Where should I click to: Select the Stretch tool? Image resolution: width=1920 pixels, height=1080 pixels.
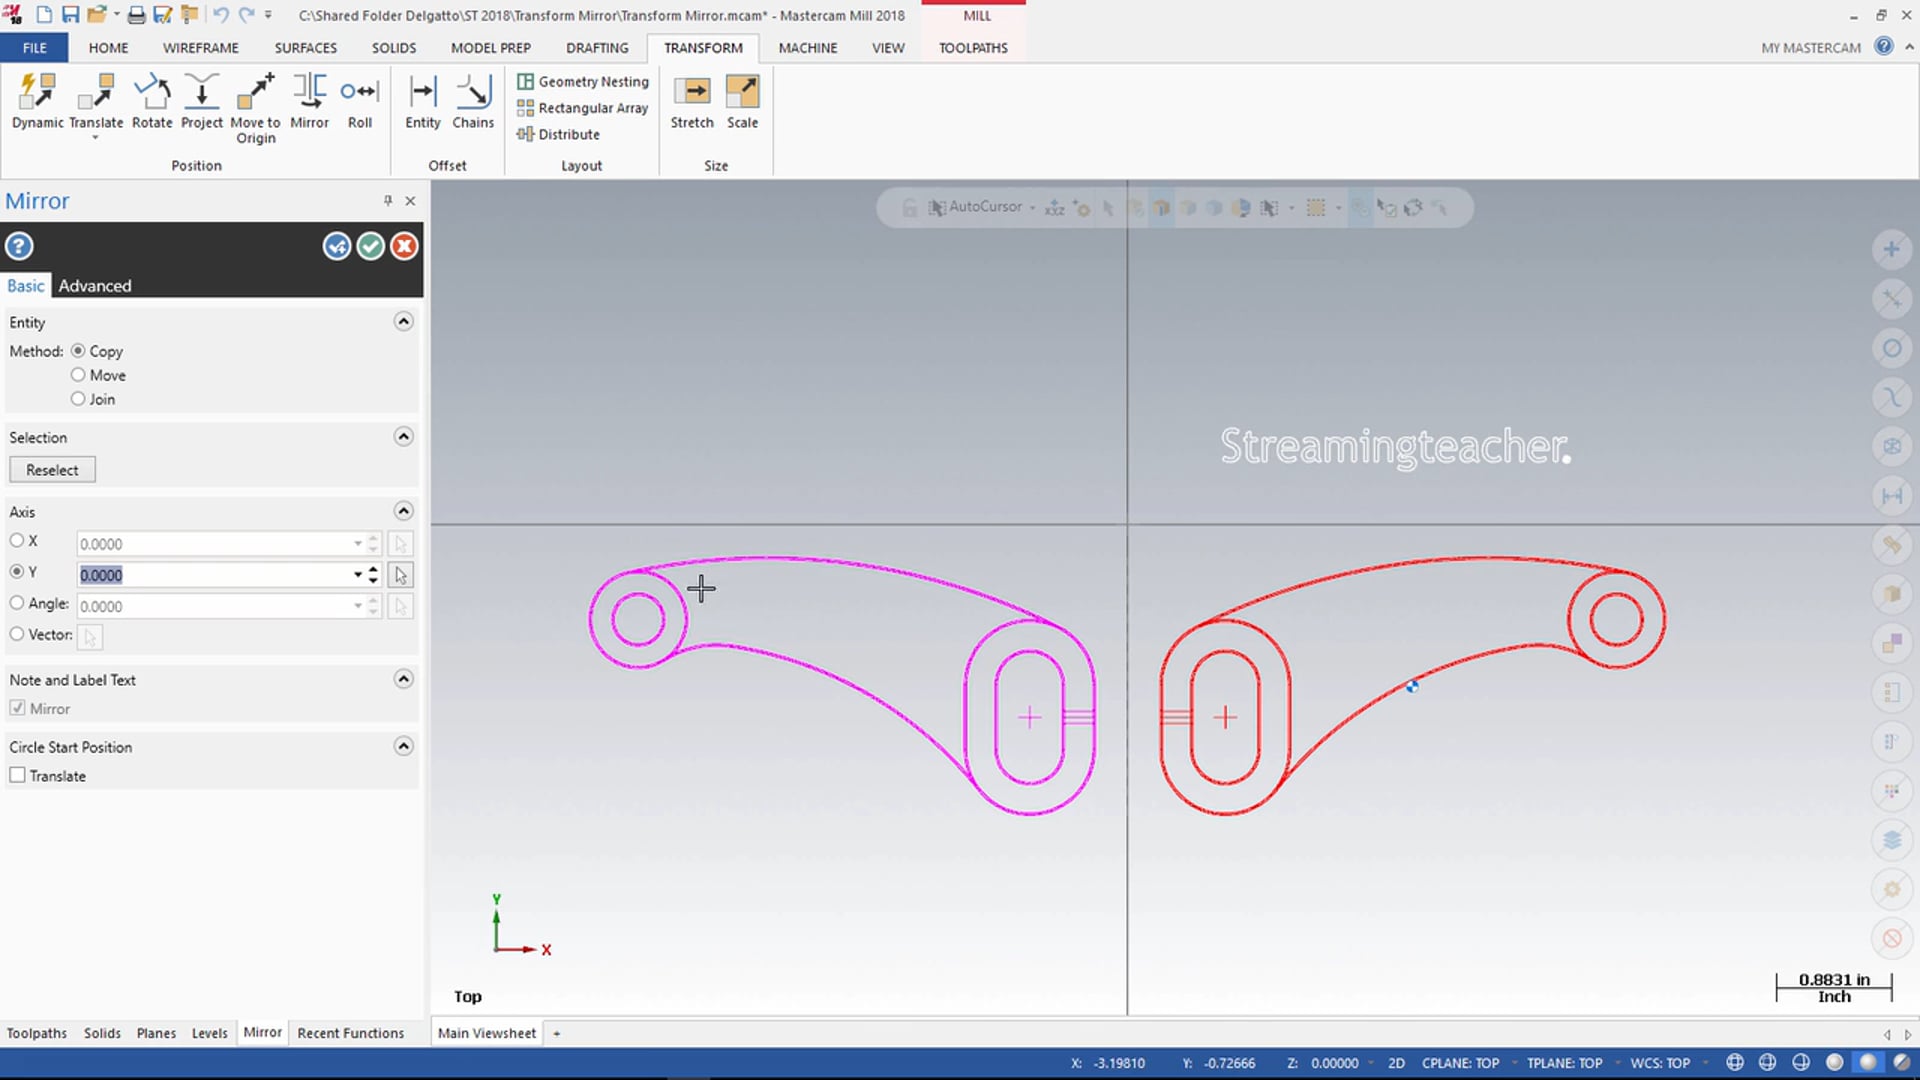tap(692, 101)
